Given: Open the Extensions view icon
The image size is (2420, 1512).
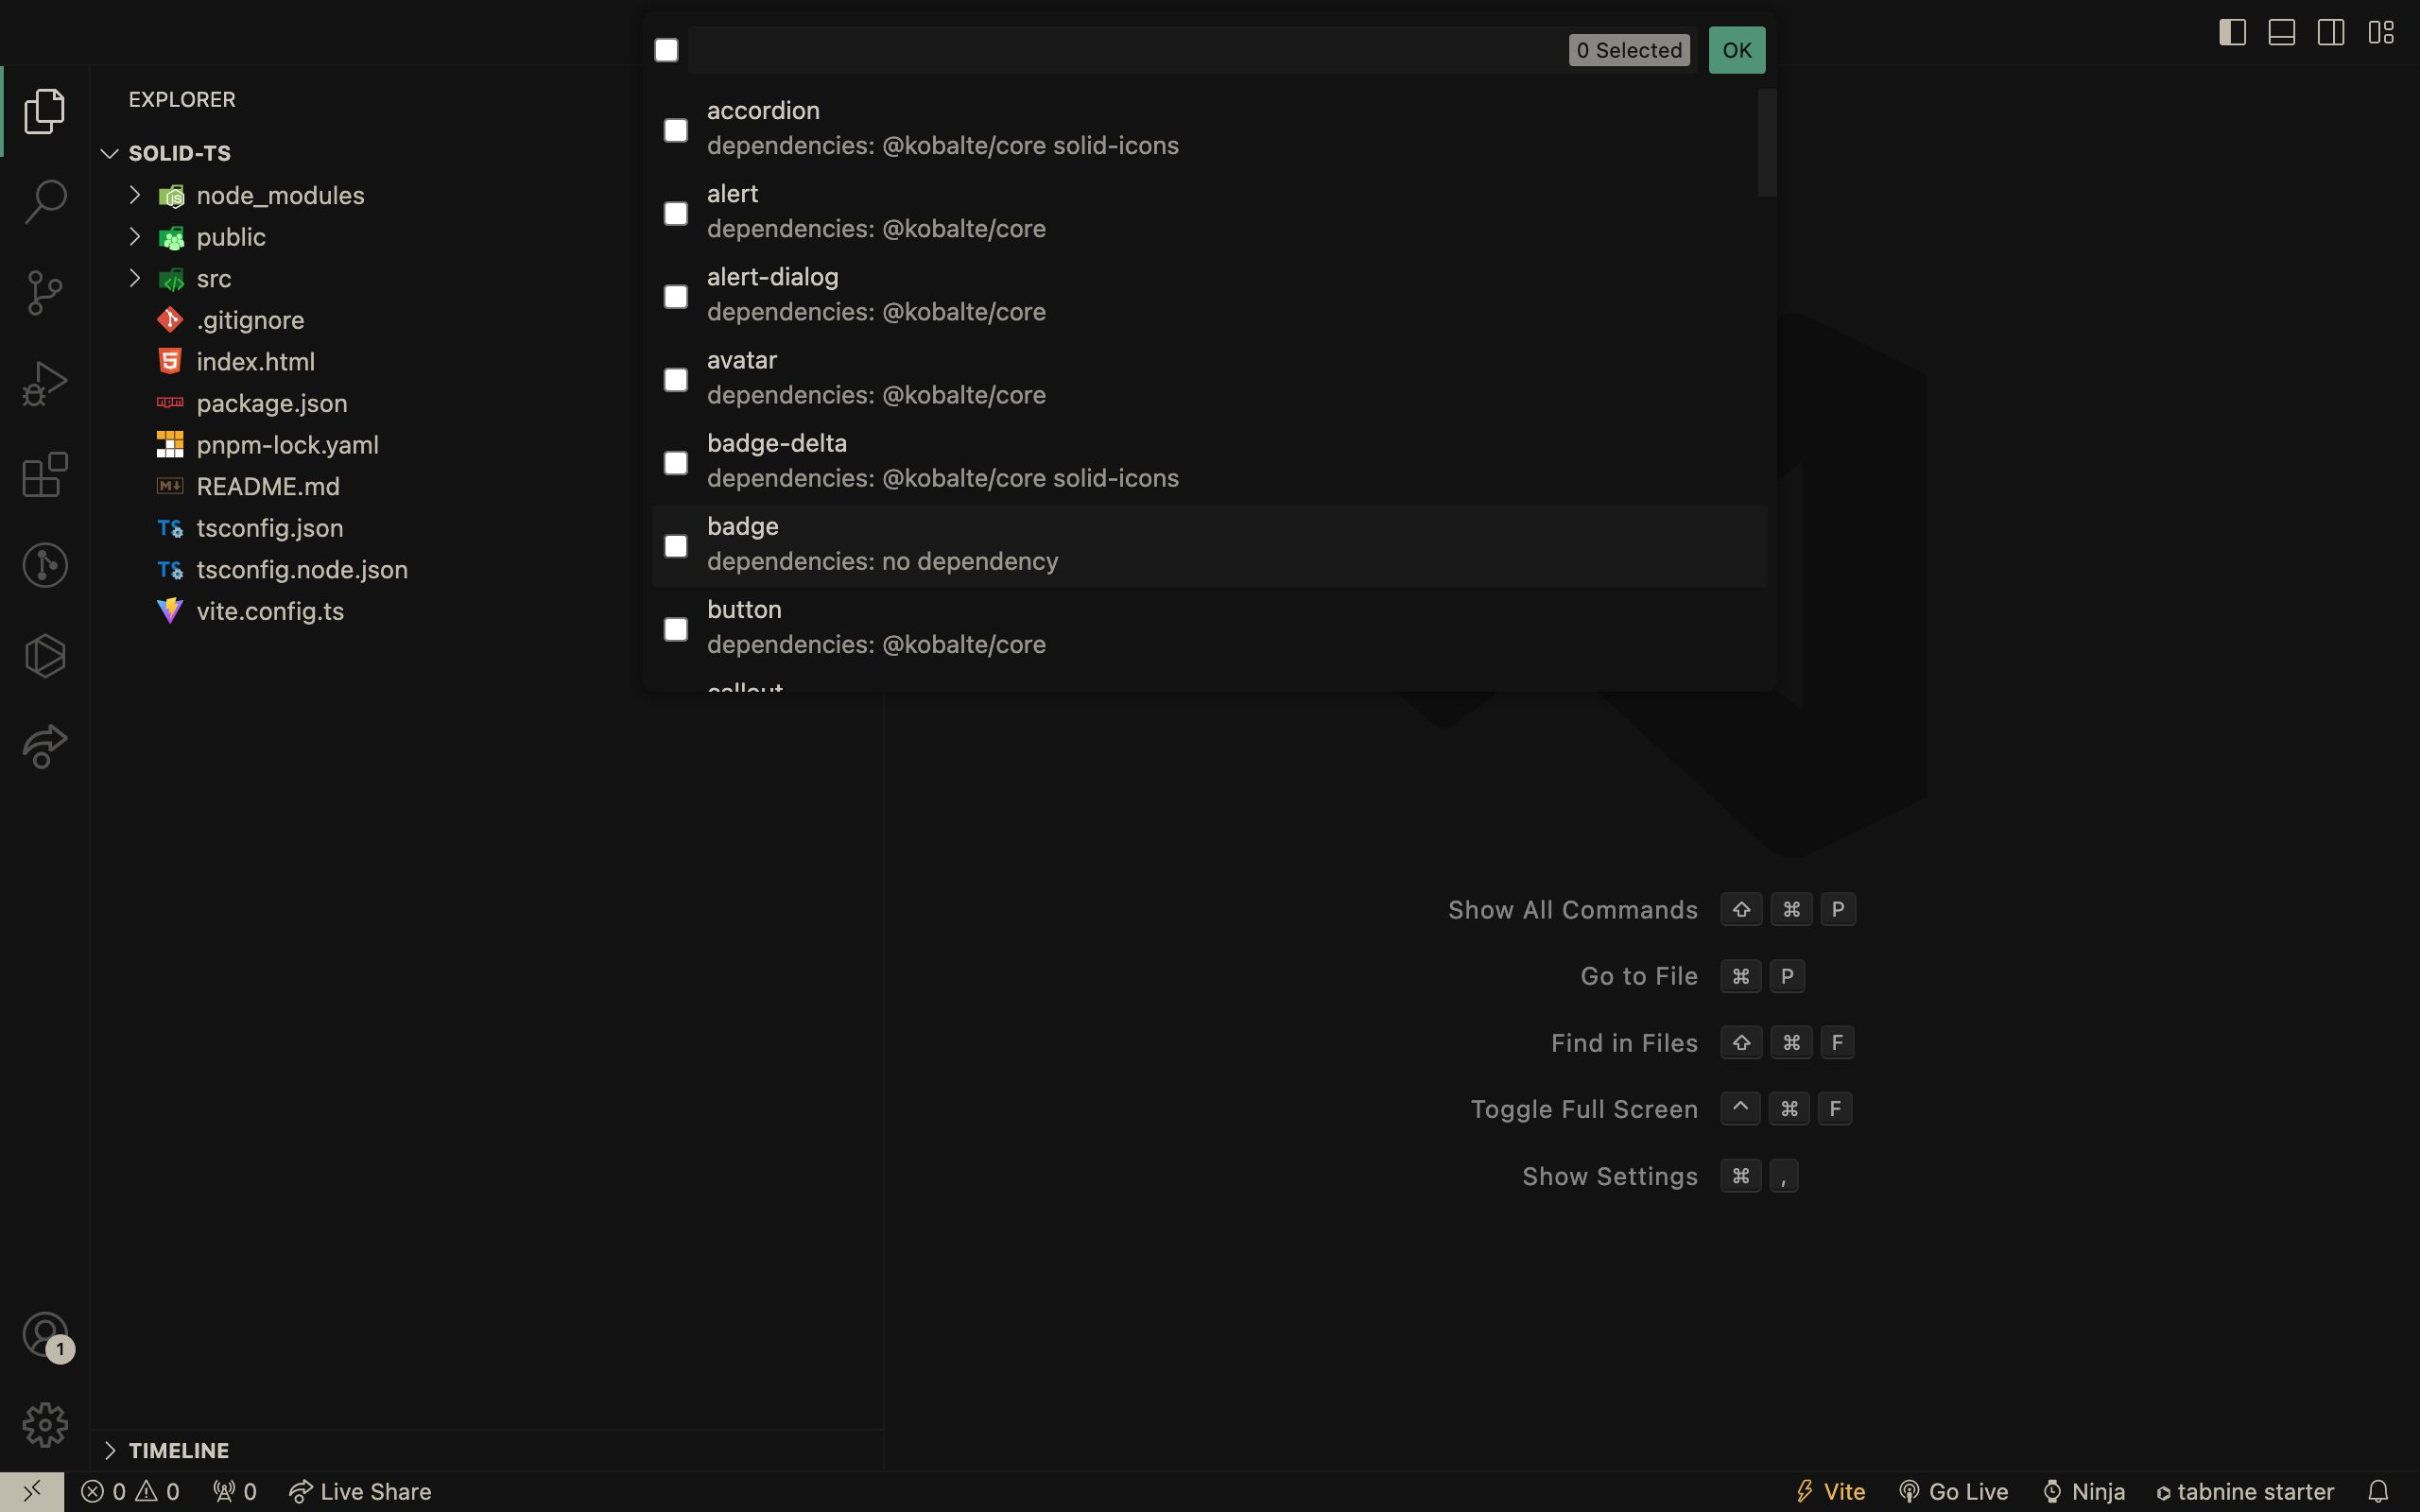Looking at the screenshot, I should click(45, 474).
